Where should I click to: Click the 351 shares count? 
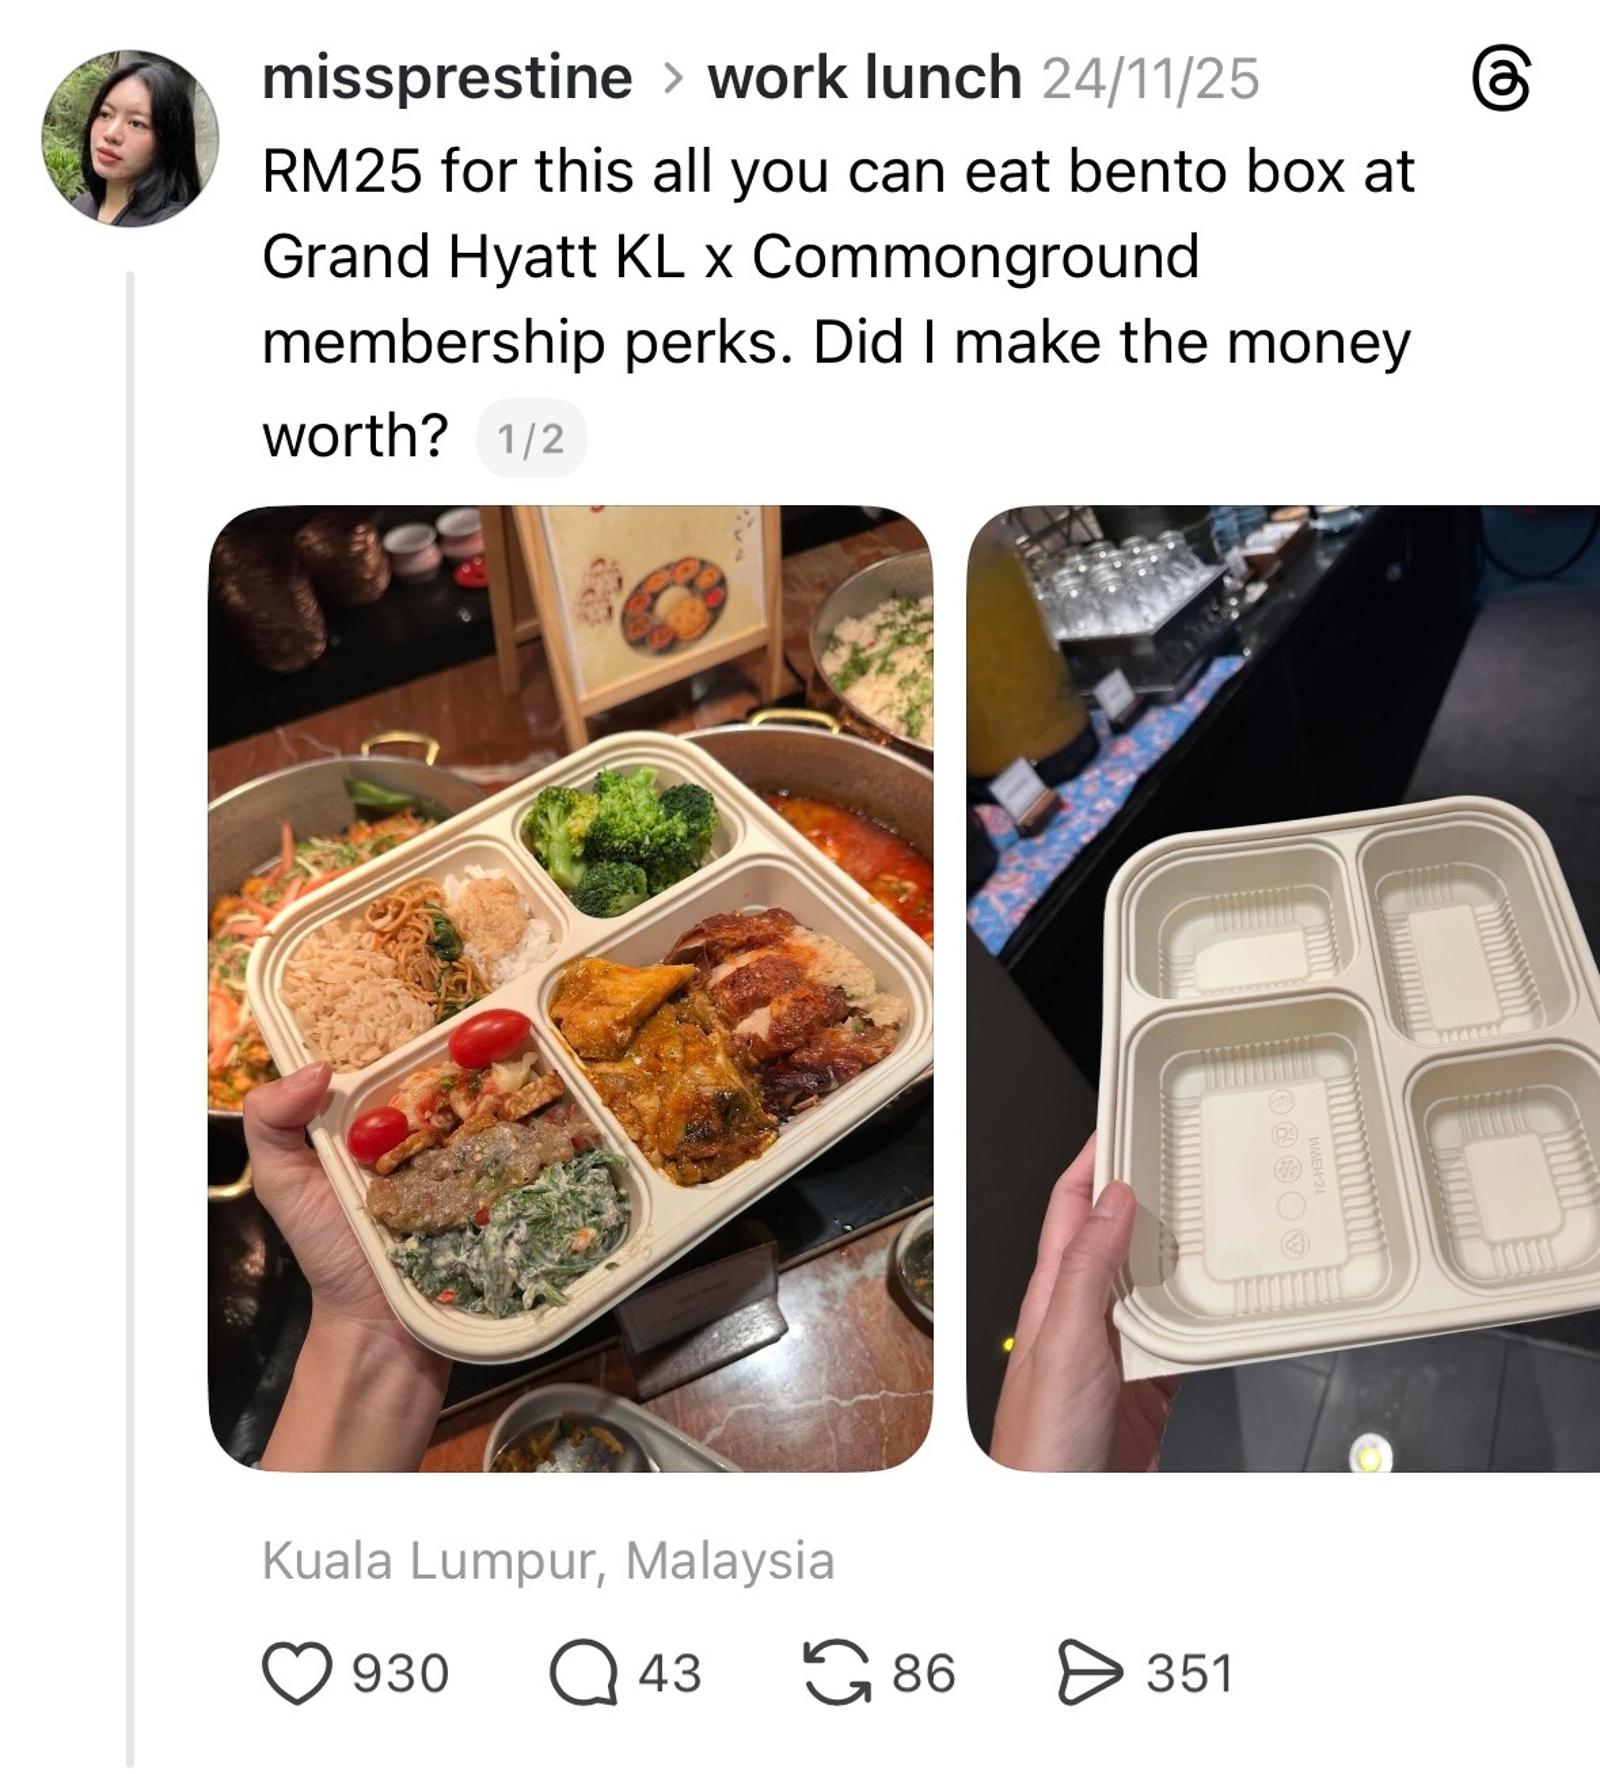pos(1190,1673)
